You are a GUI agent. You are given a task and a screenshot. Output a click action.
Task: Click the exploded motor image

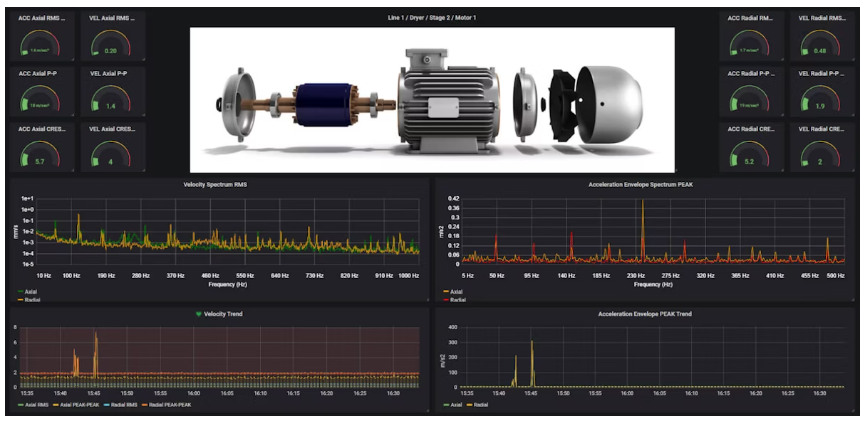click(432, 98)
